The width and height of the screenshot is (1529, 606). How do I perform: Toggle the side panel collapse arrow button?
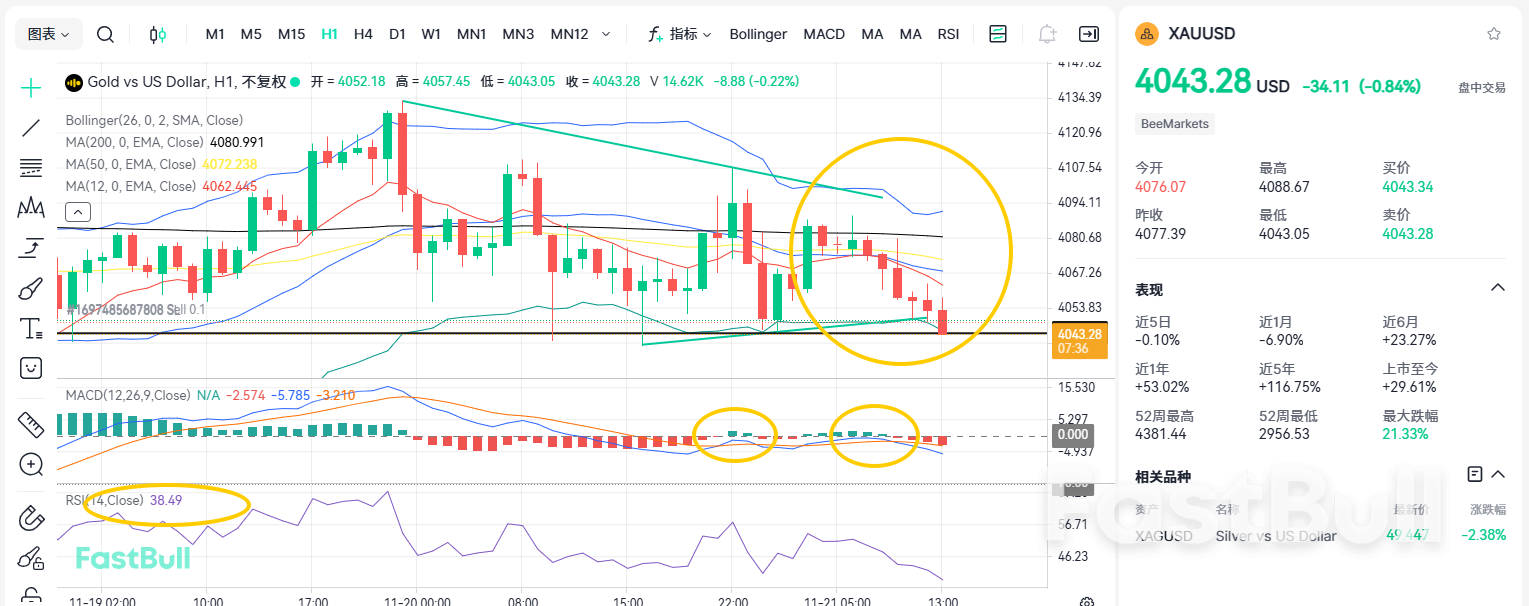(1089, 34)
